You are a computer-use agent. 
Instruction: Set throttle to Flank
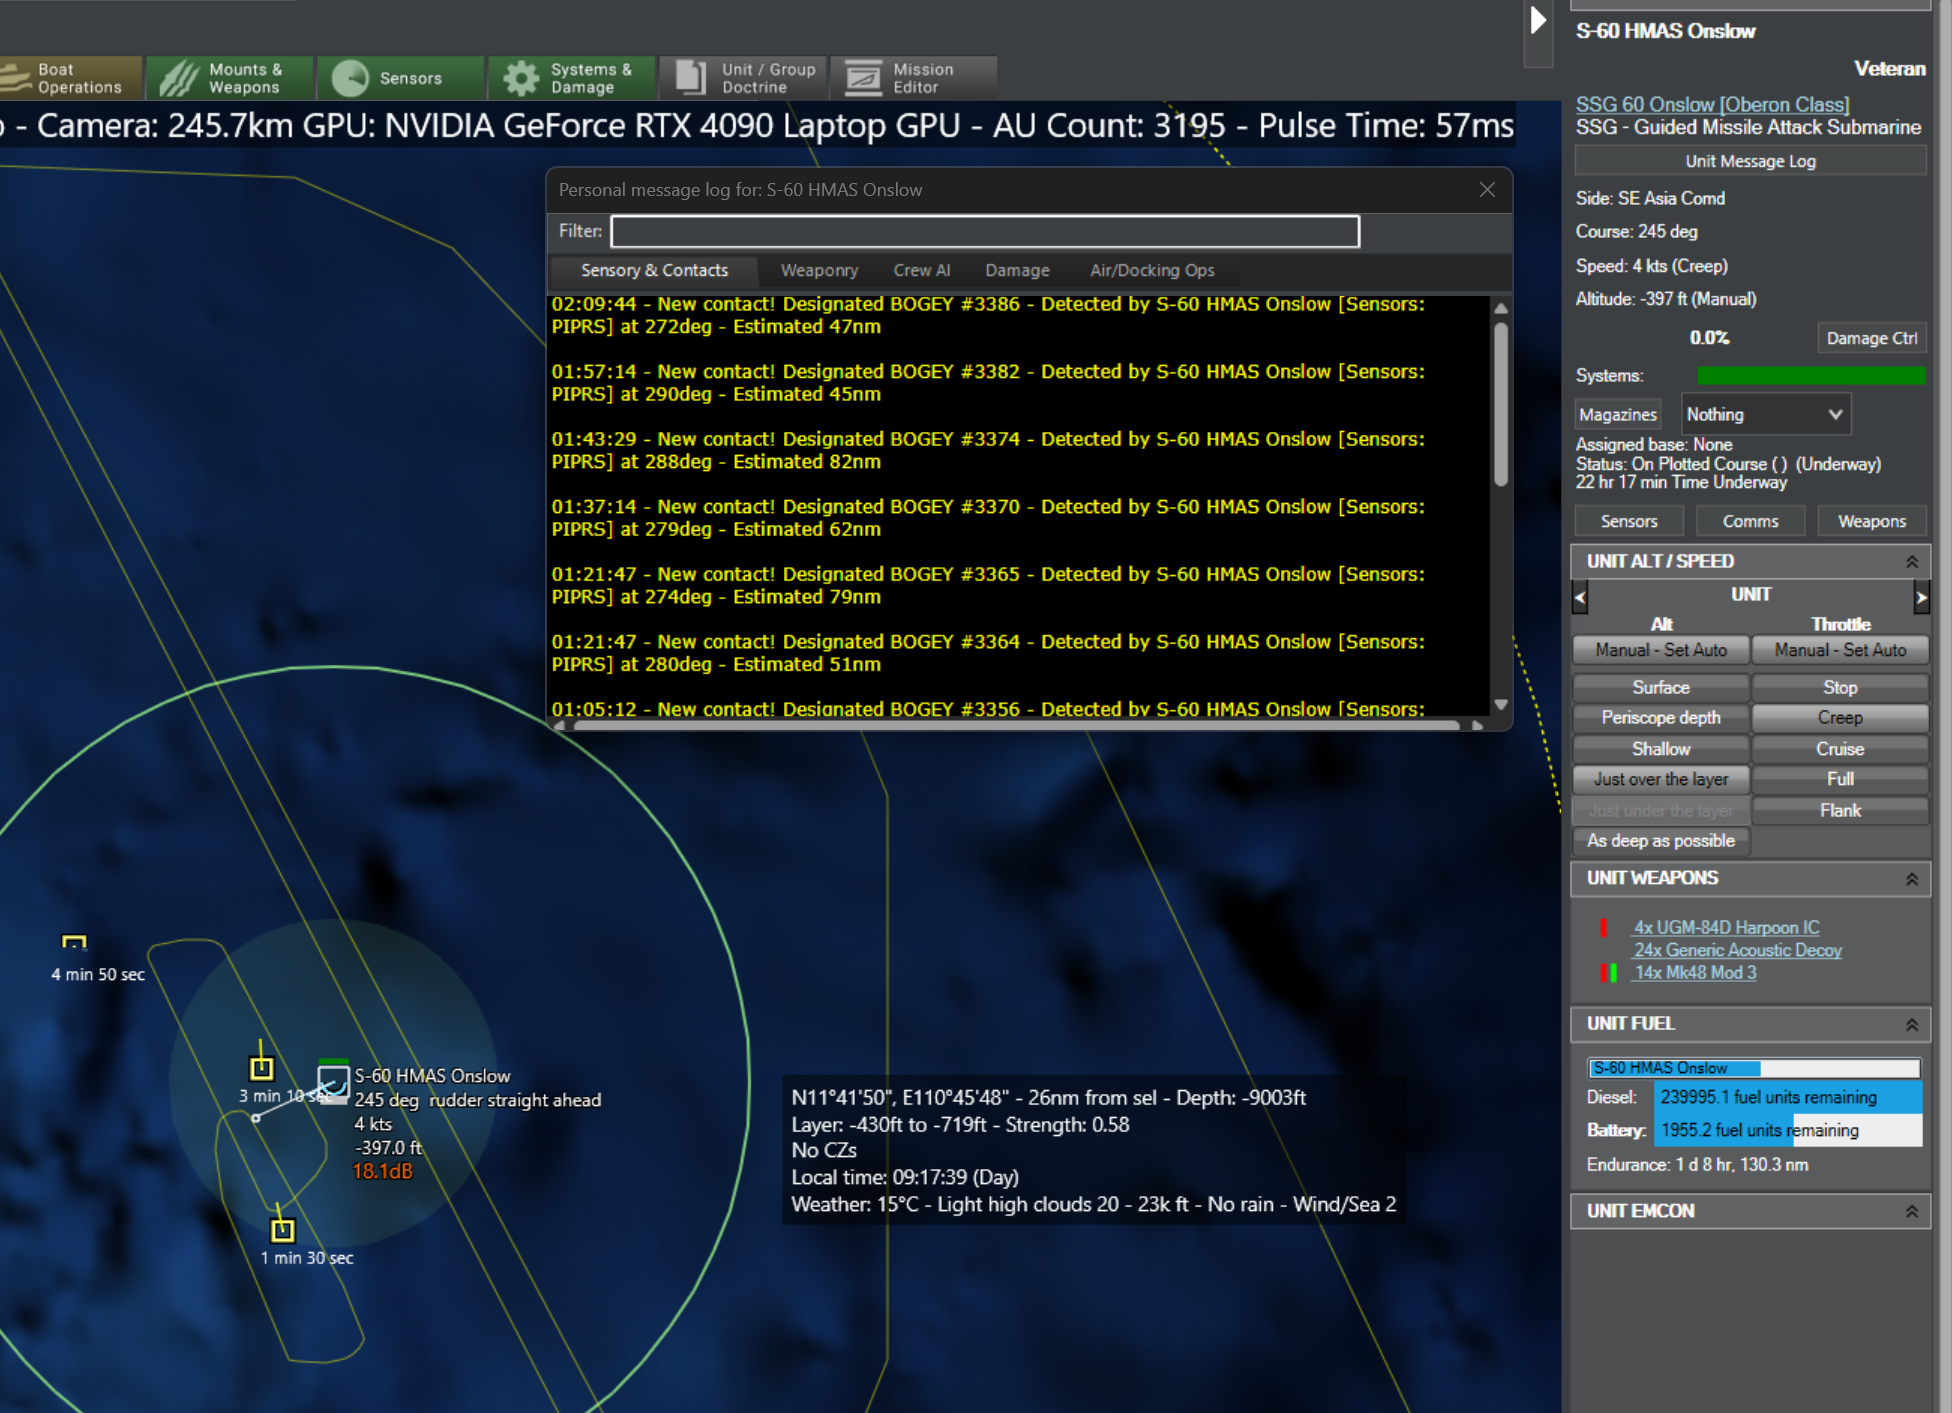[1840, 810]
